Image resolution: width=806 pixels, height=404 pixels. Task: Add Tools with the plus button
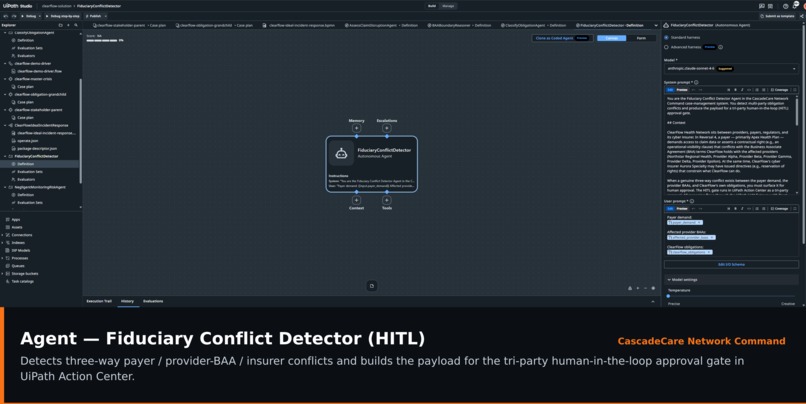387,200
